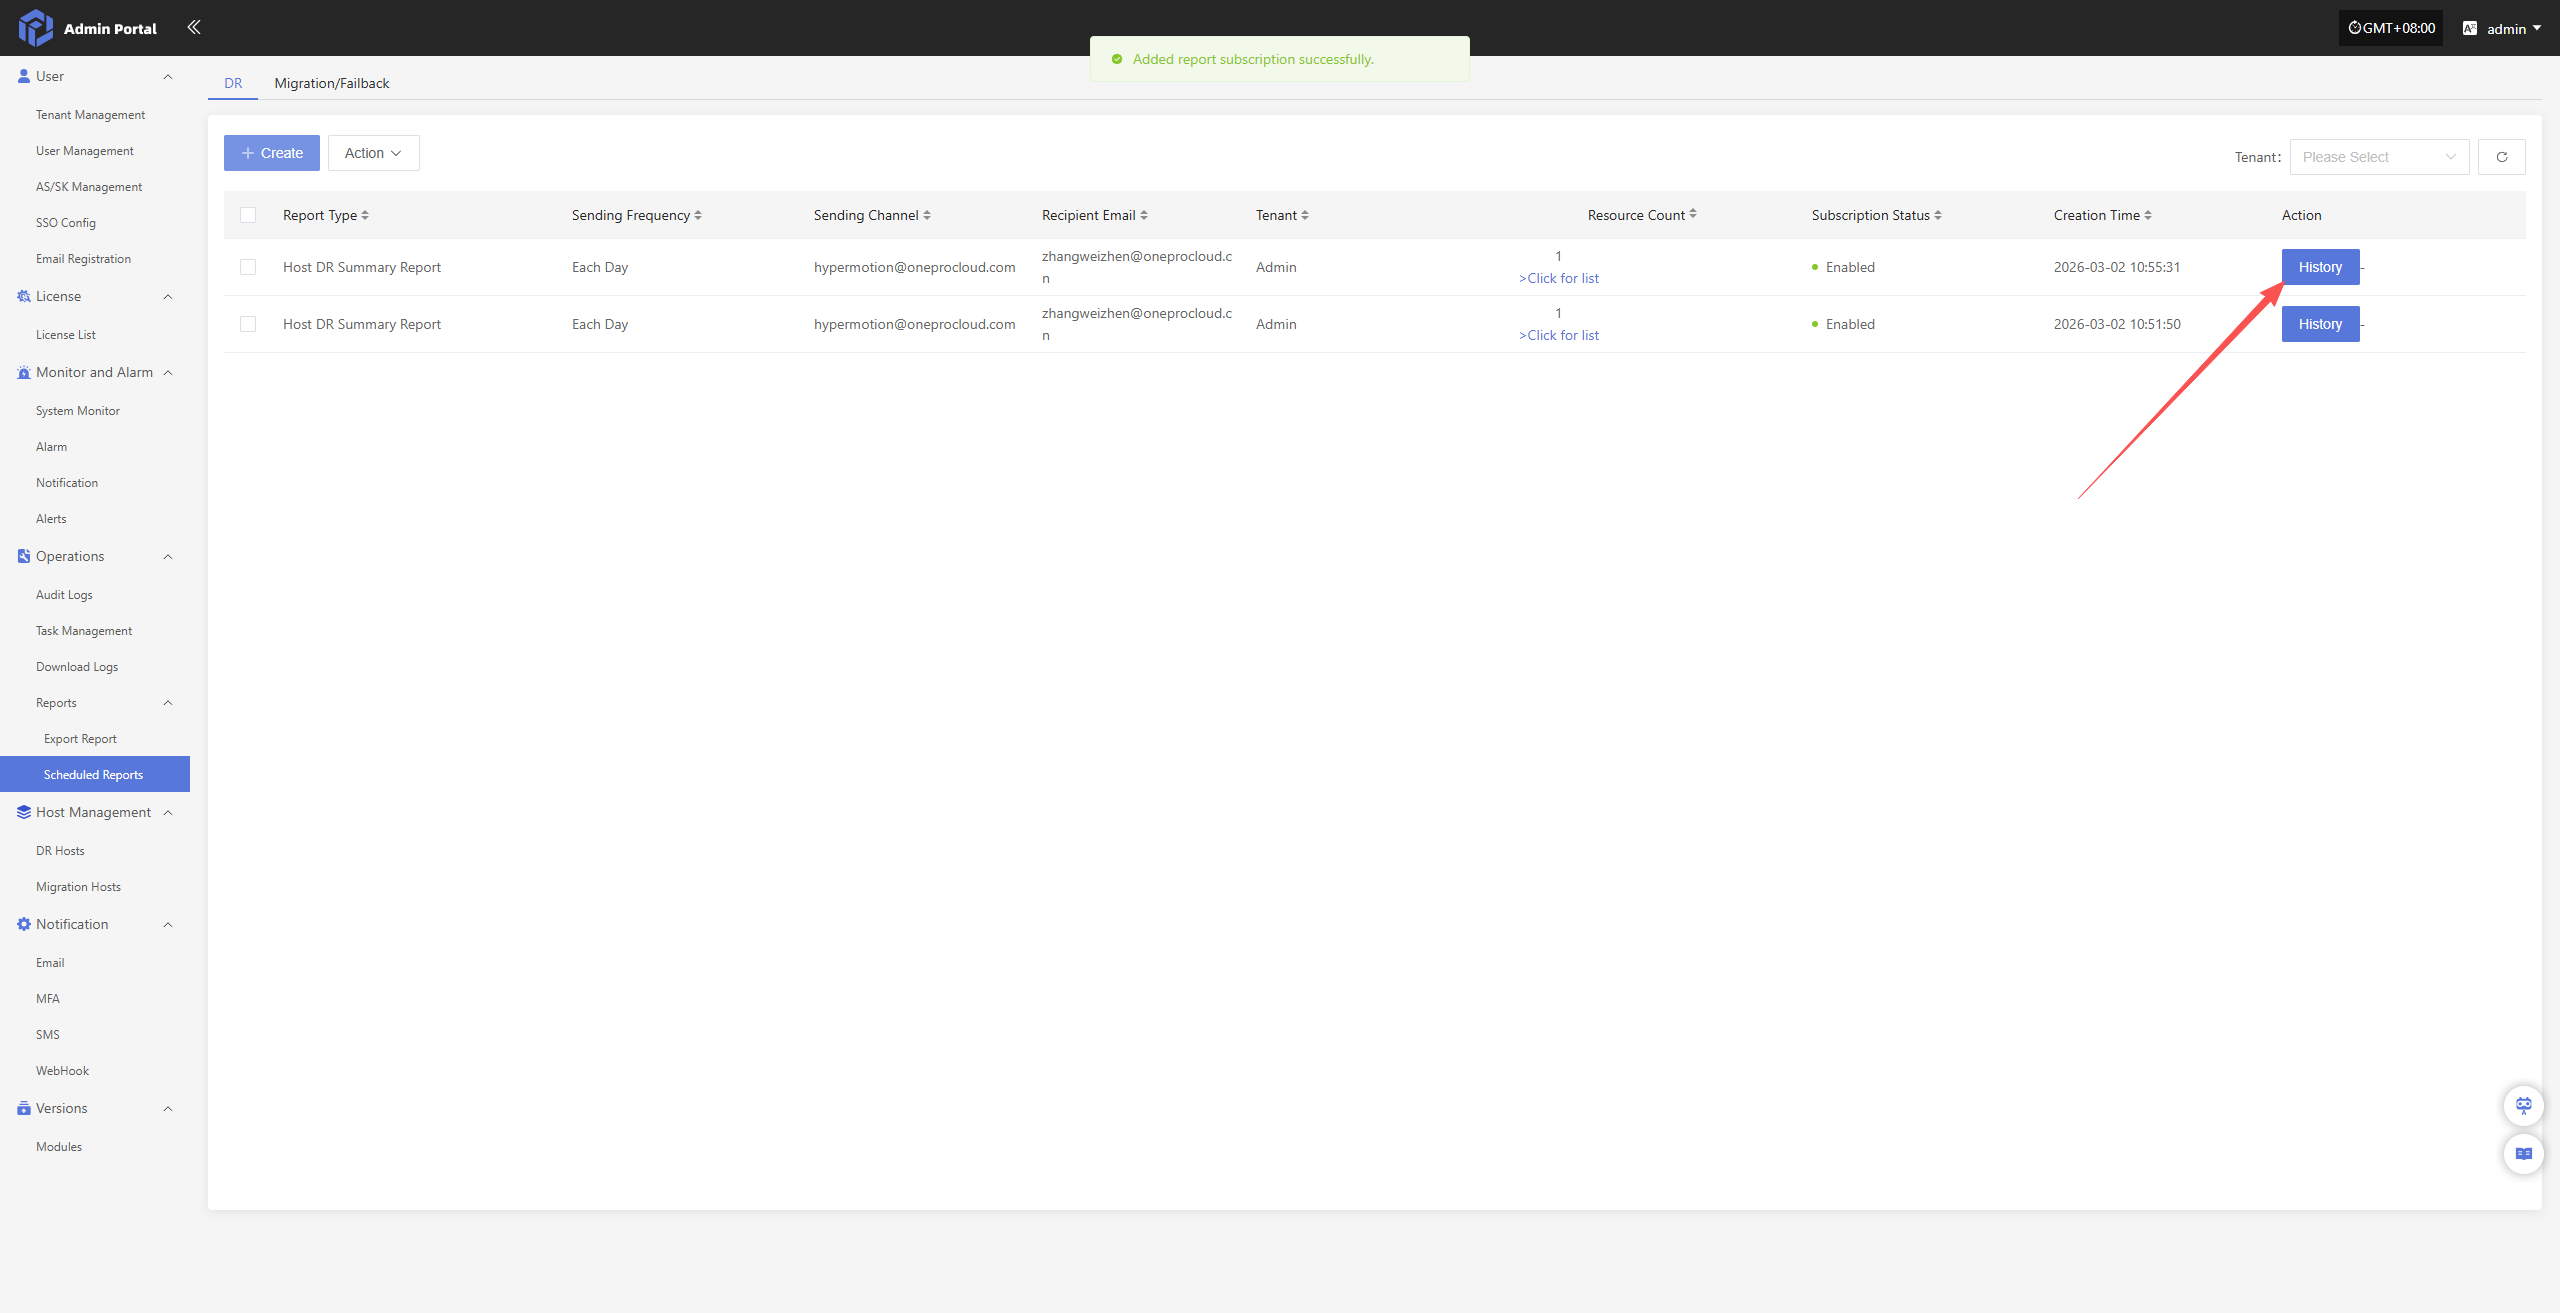Open the robot assistant floating icon
Screen dimensions: 2560x1313
click(x=2523, y=1105)
